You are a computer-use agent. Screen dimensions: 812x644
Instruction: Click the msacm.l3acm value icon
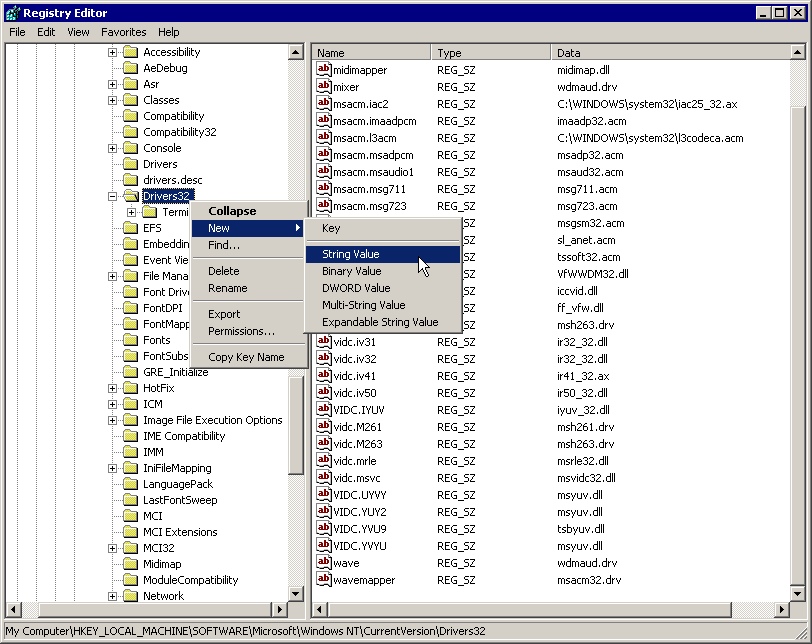pos(323,138)
